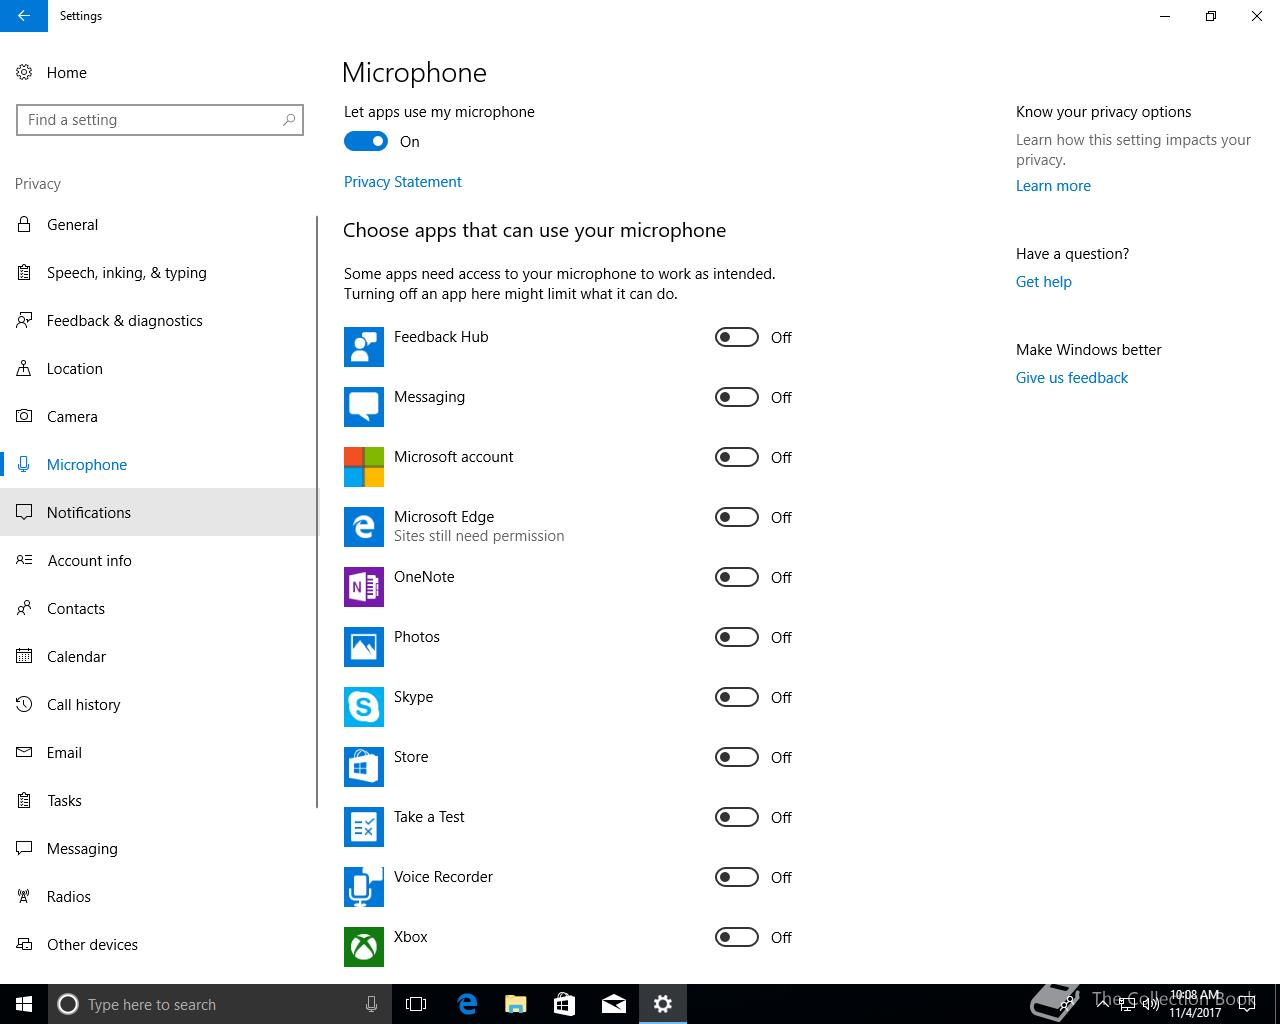Open Mail from taskbar
Viewport: 1280px width, 1024px height.
(614, 1004)
